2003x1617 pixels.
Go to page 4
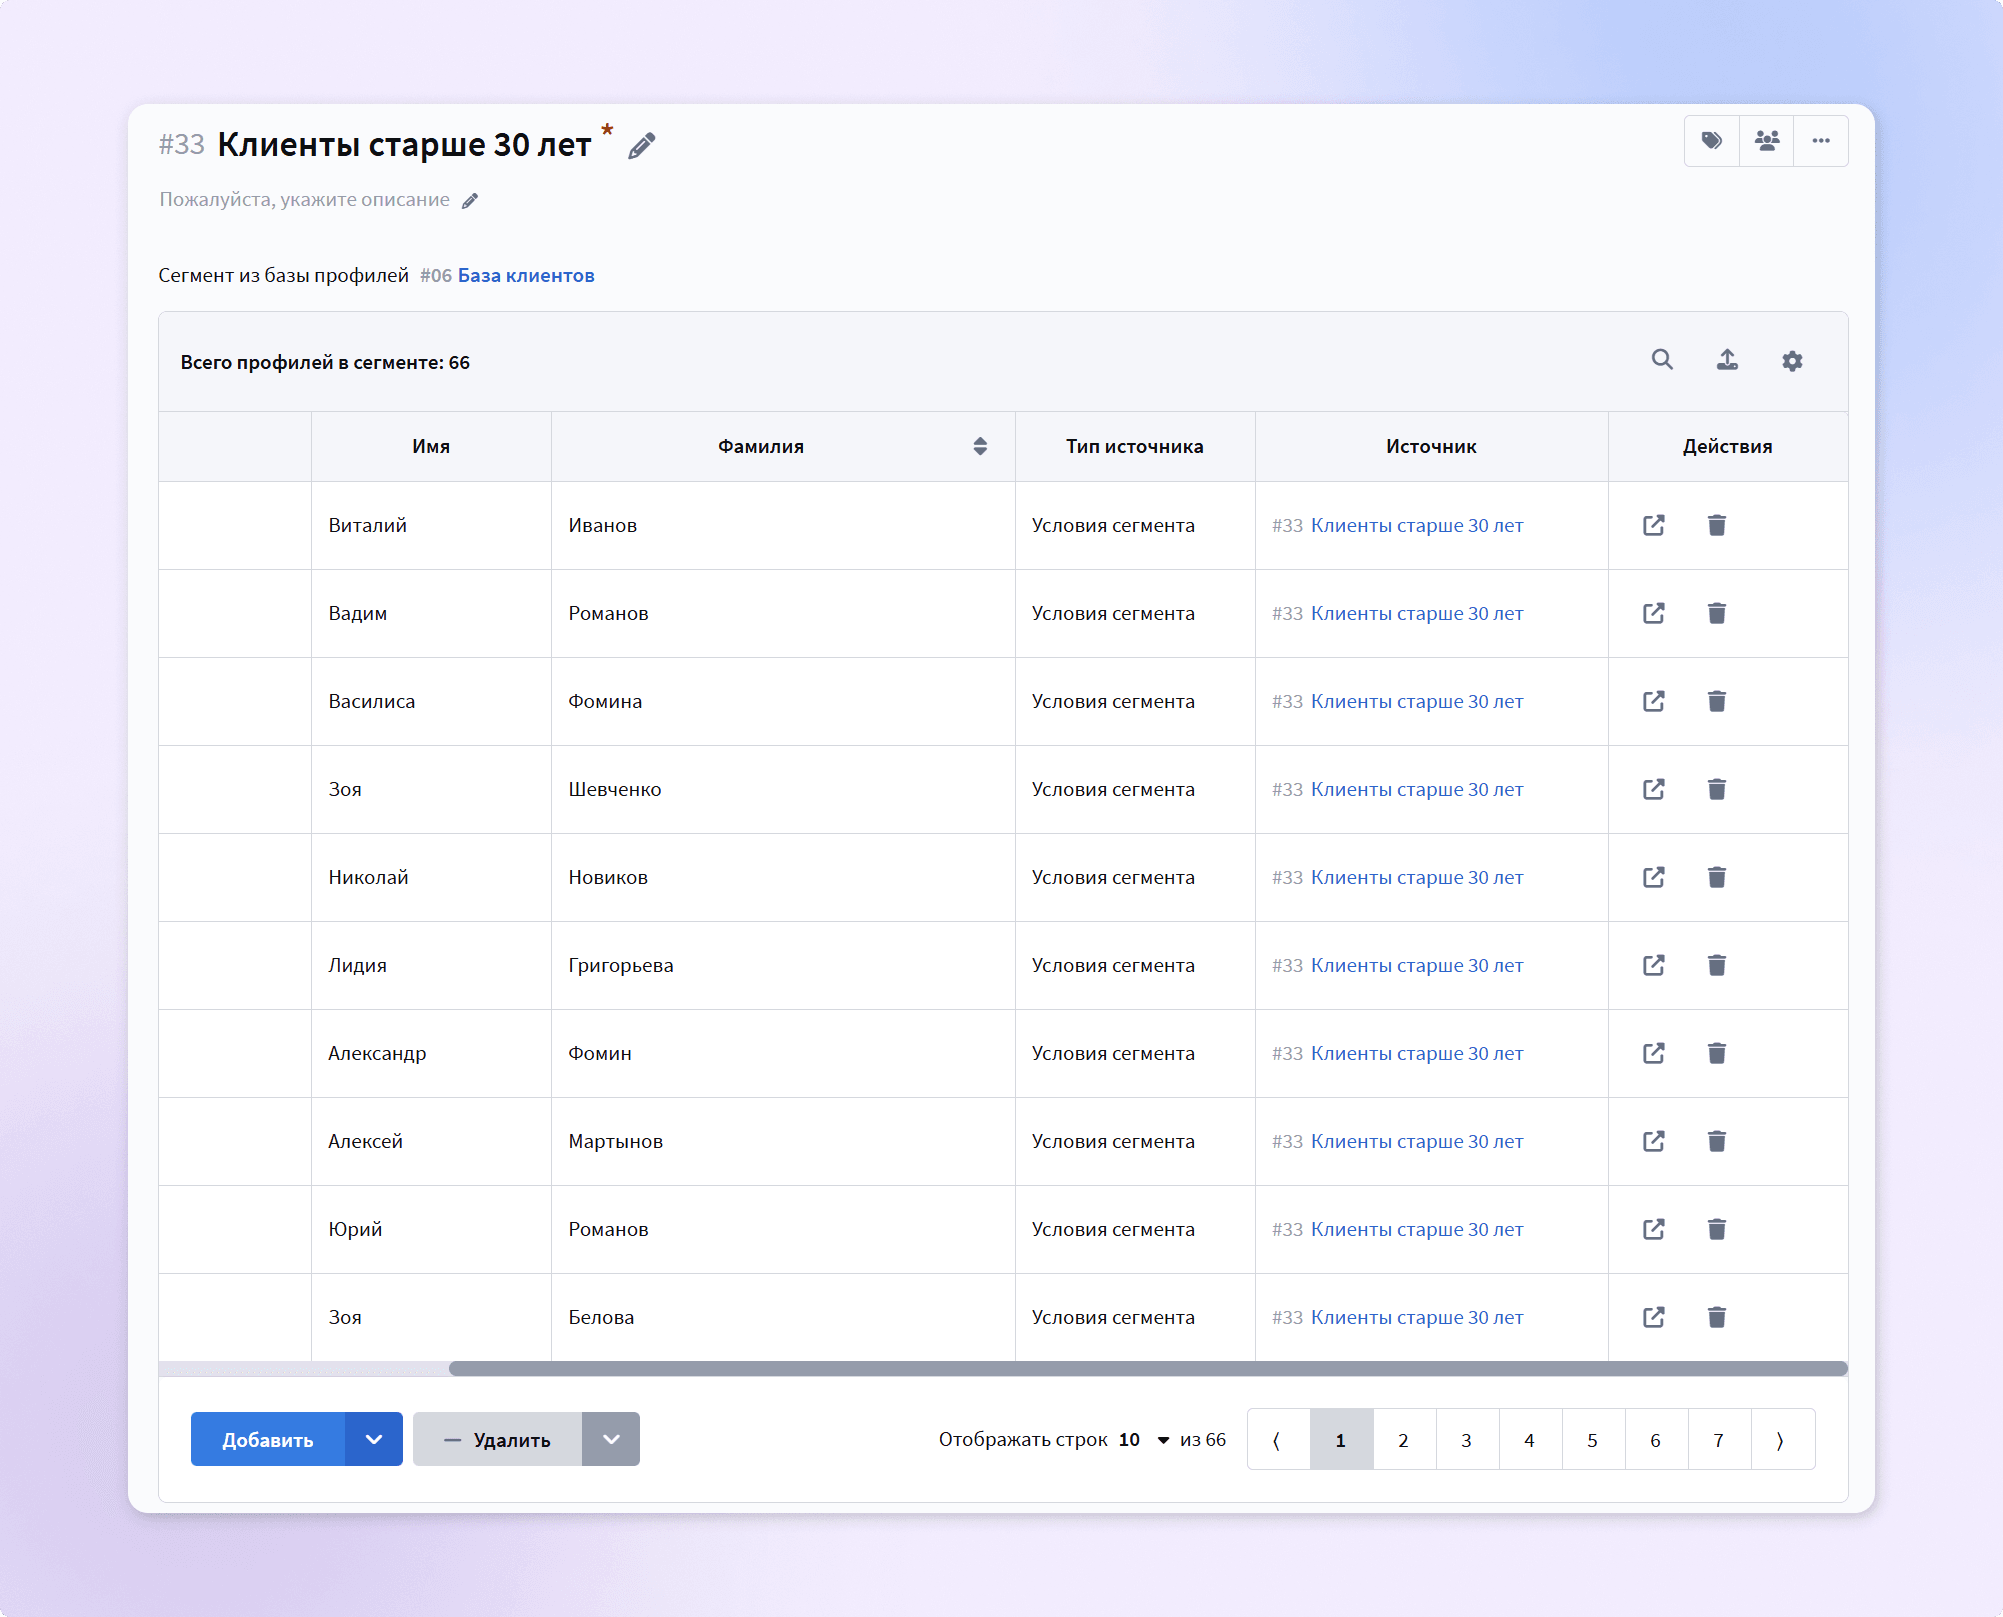tap(1529, 1440)
